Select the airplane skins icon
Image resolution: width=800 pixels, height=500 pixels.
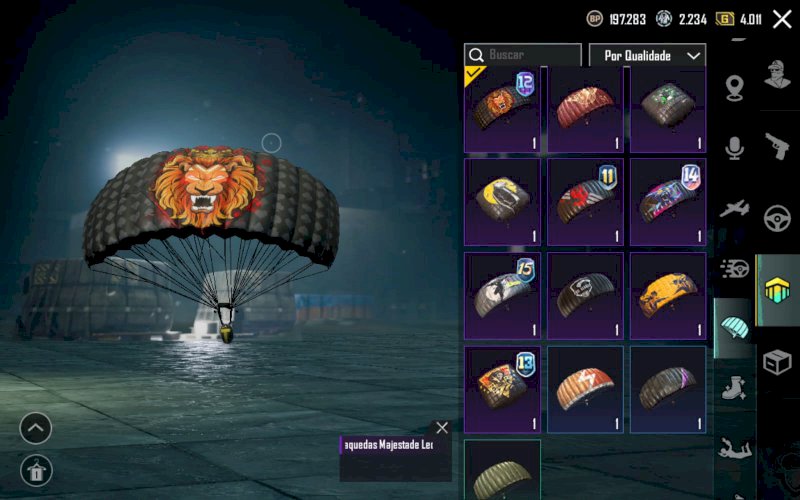[x=735, y=208]
